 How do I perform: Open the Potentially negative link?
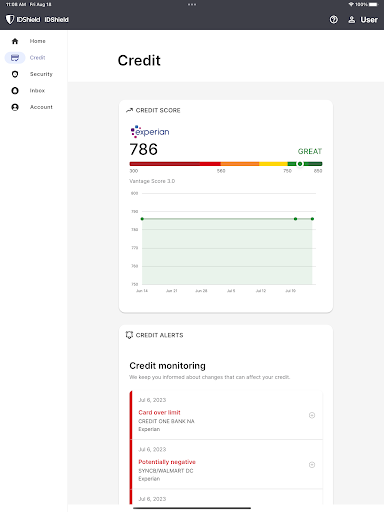(167, 462)
